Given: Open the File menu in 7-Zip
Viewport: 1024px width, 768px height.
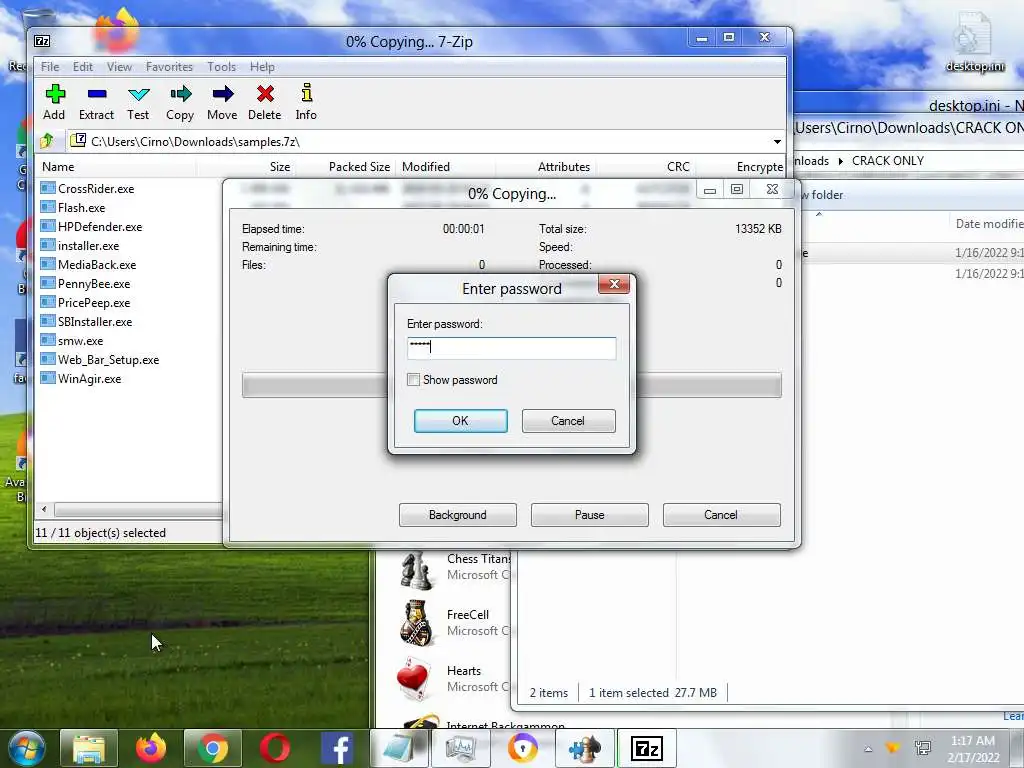Looking at the screenshot, I should coord(50,67).
